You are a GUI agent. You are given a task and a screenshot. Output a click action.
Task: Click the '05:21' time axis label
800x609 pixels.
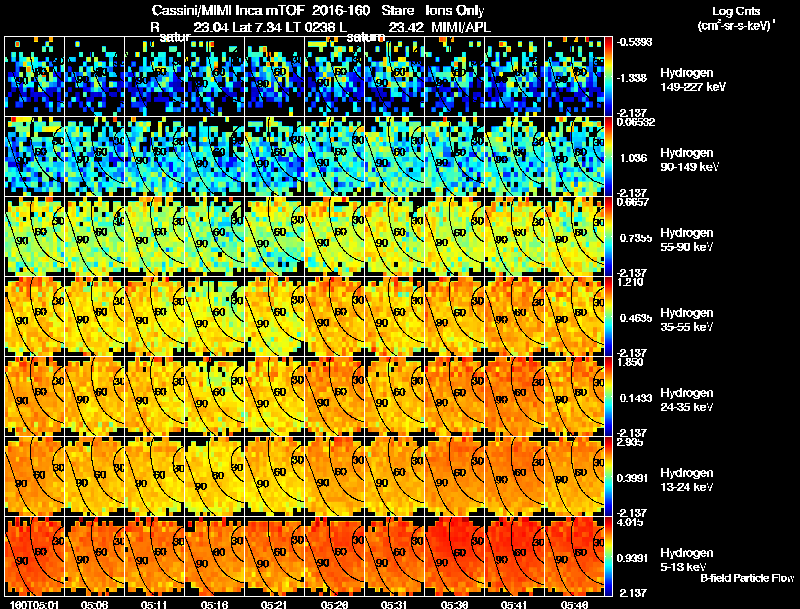pyautogui.click(x=274, y=604)
